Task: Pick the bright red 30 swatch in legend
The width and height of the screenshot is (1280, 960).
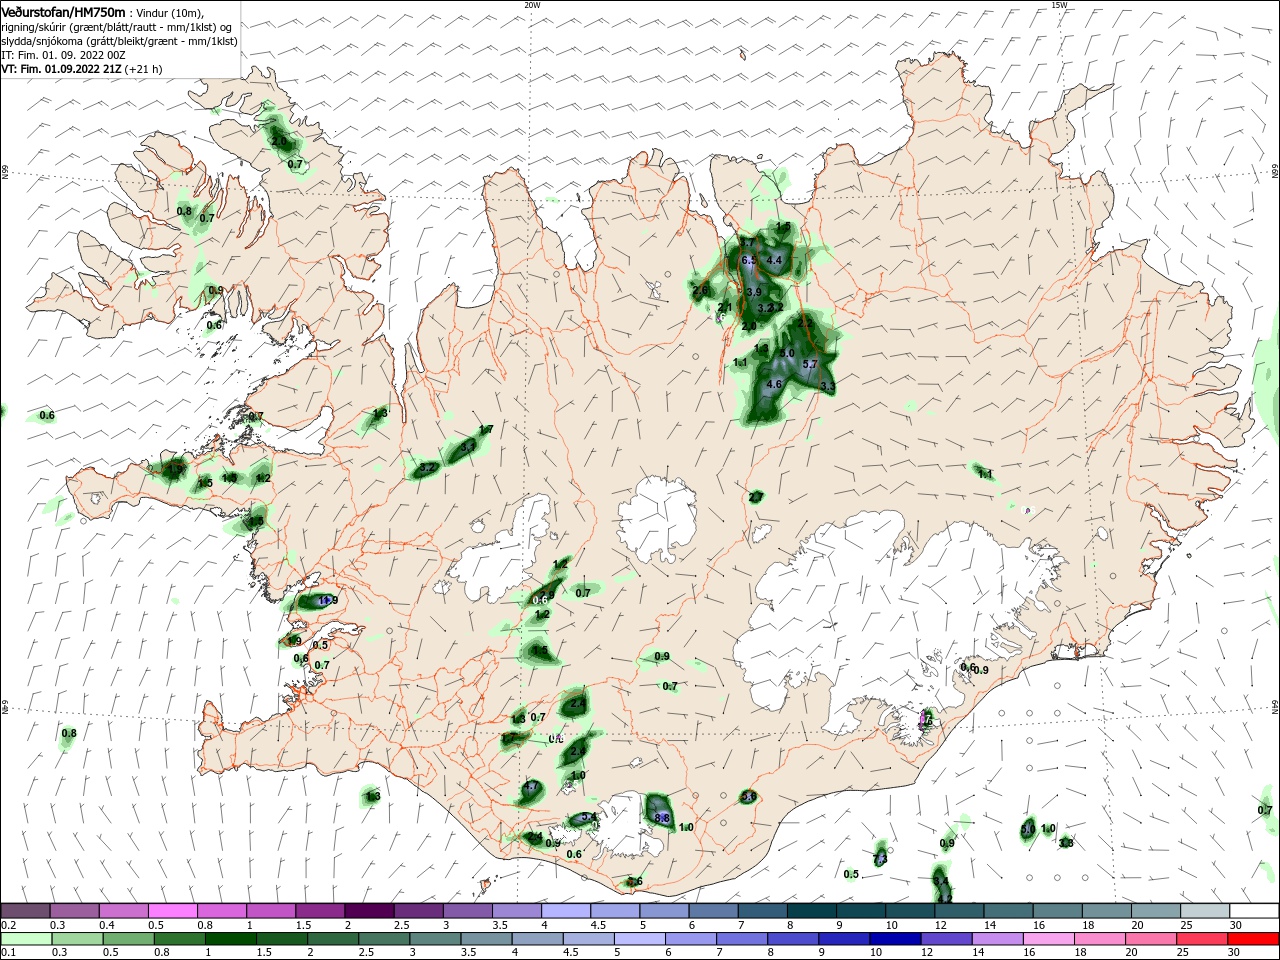Action: (1254, 939)
